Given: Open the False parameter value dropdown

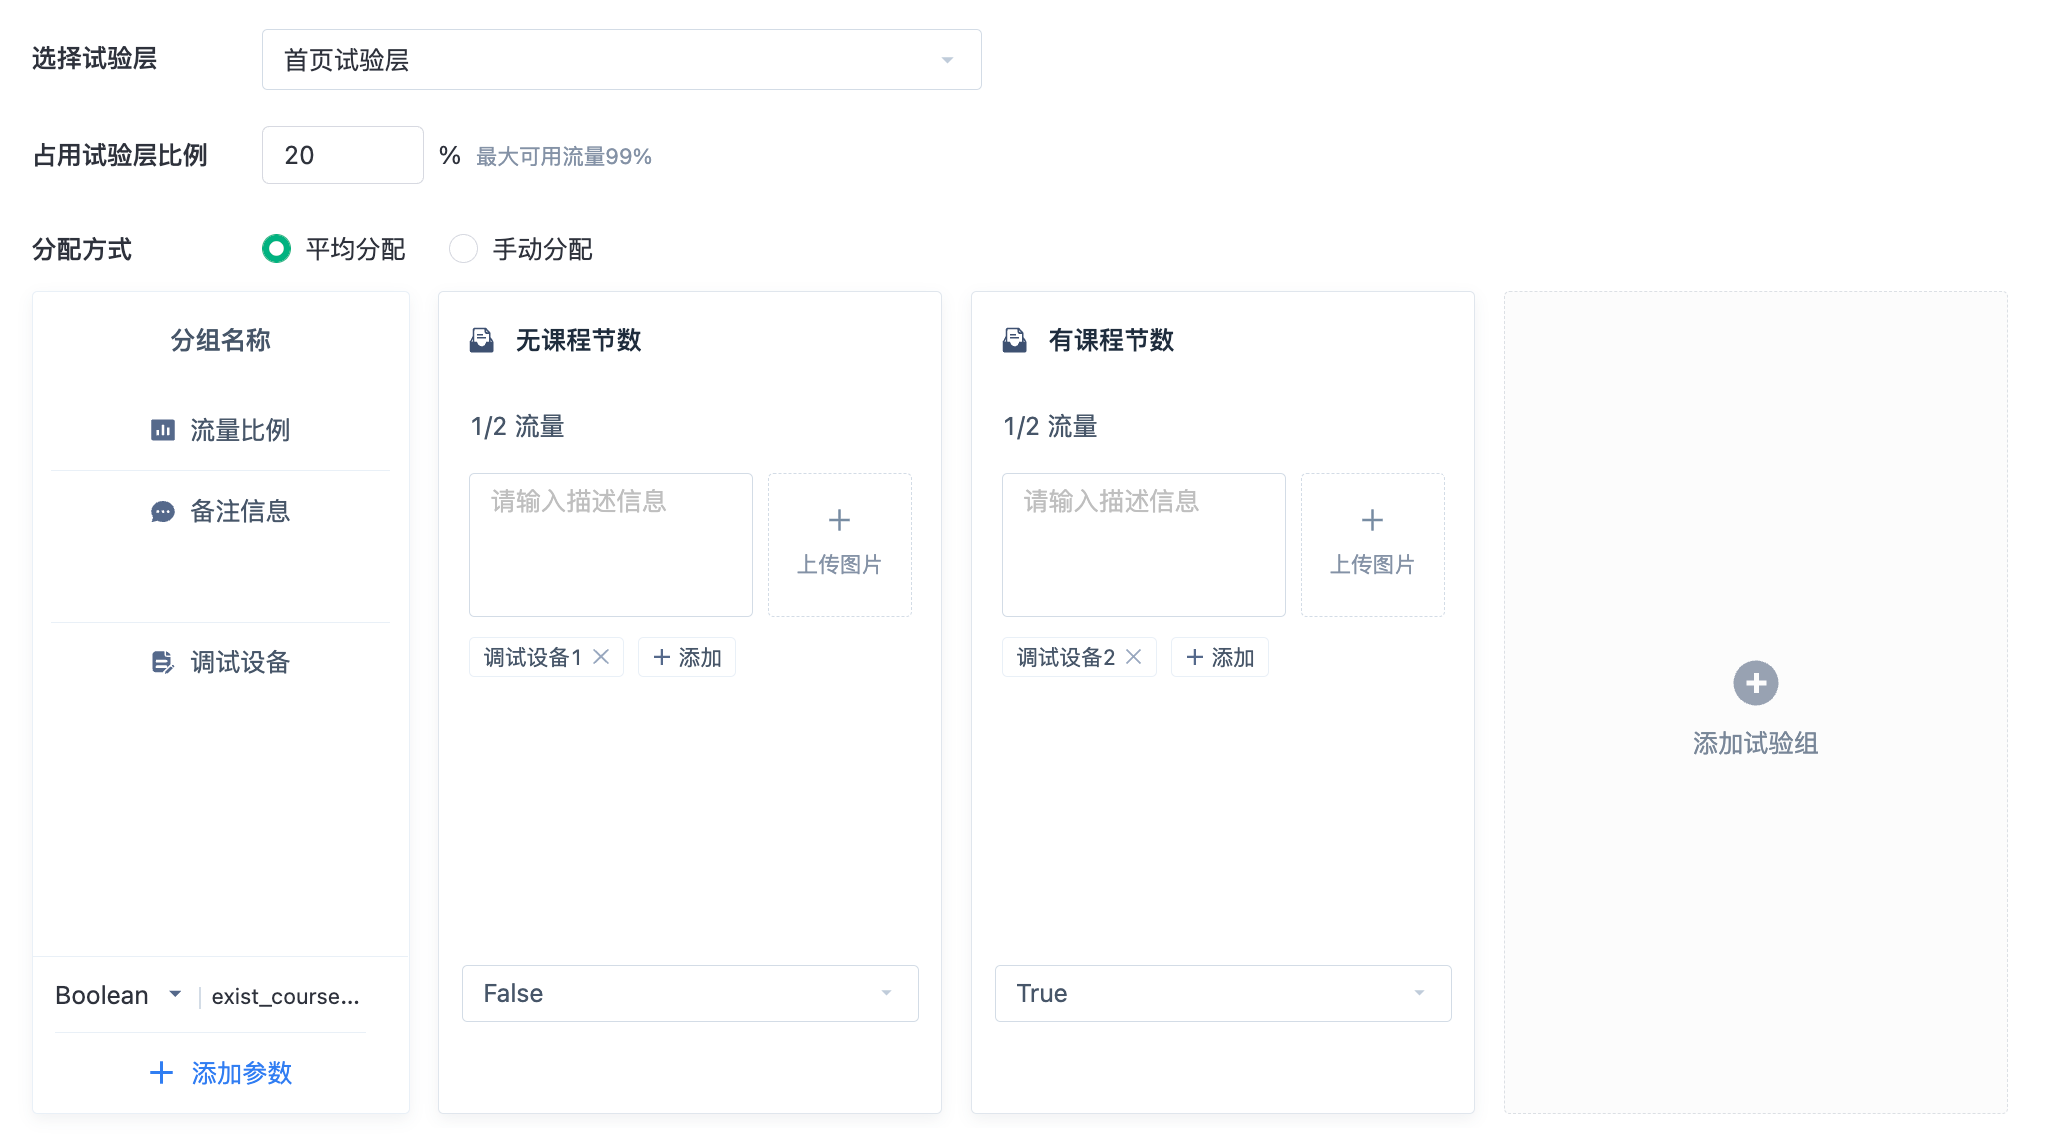Looking at the screenshot, I should pos(690,993).
